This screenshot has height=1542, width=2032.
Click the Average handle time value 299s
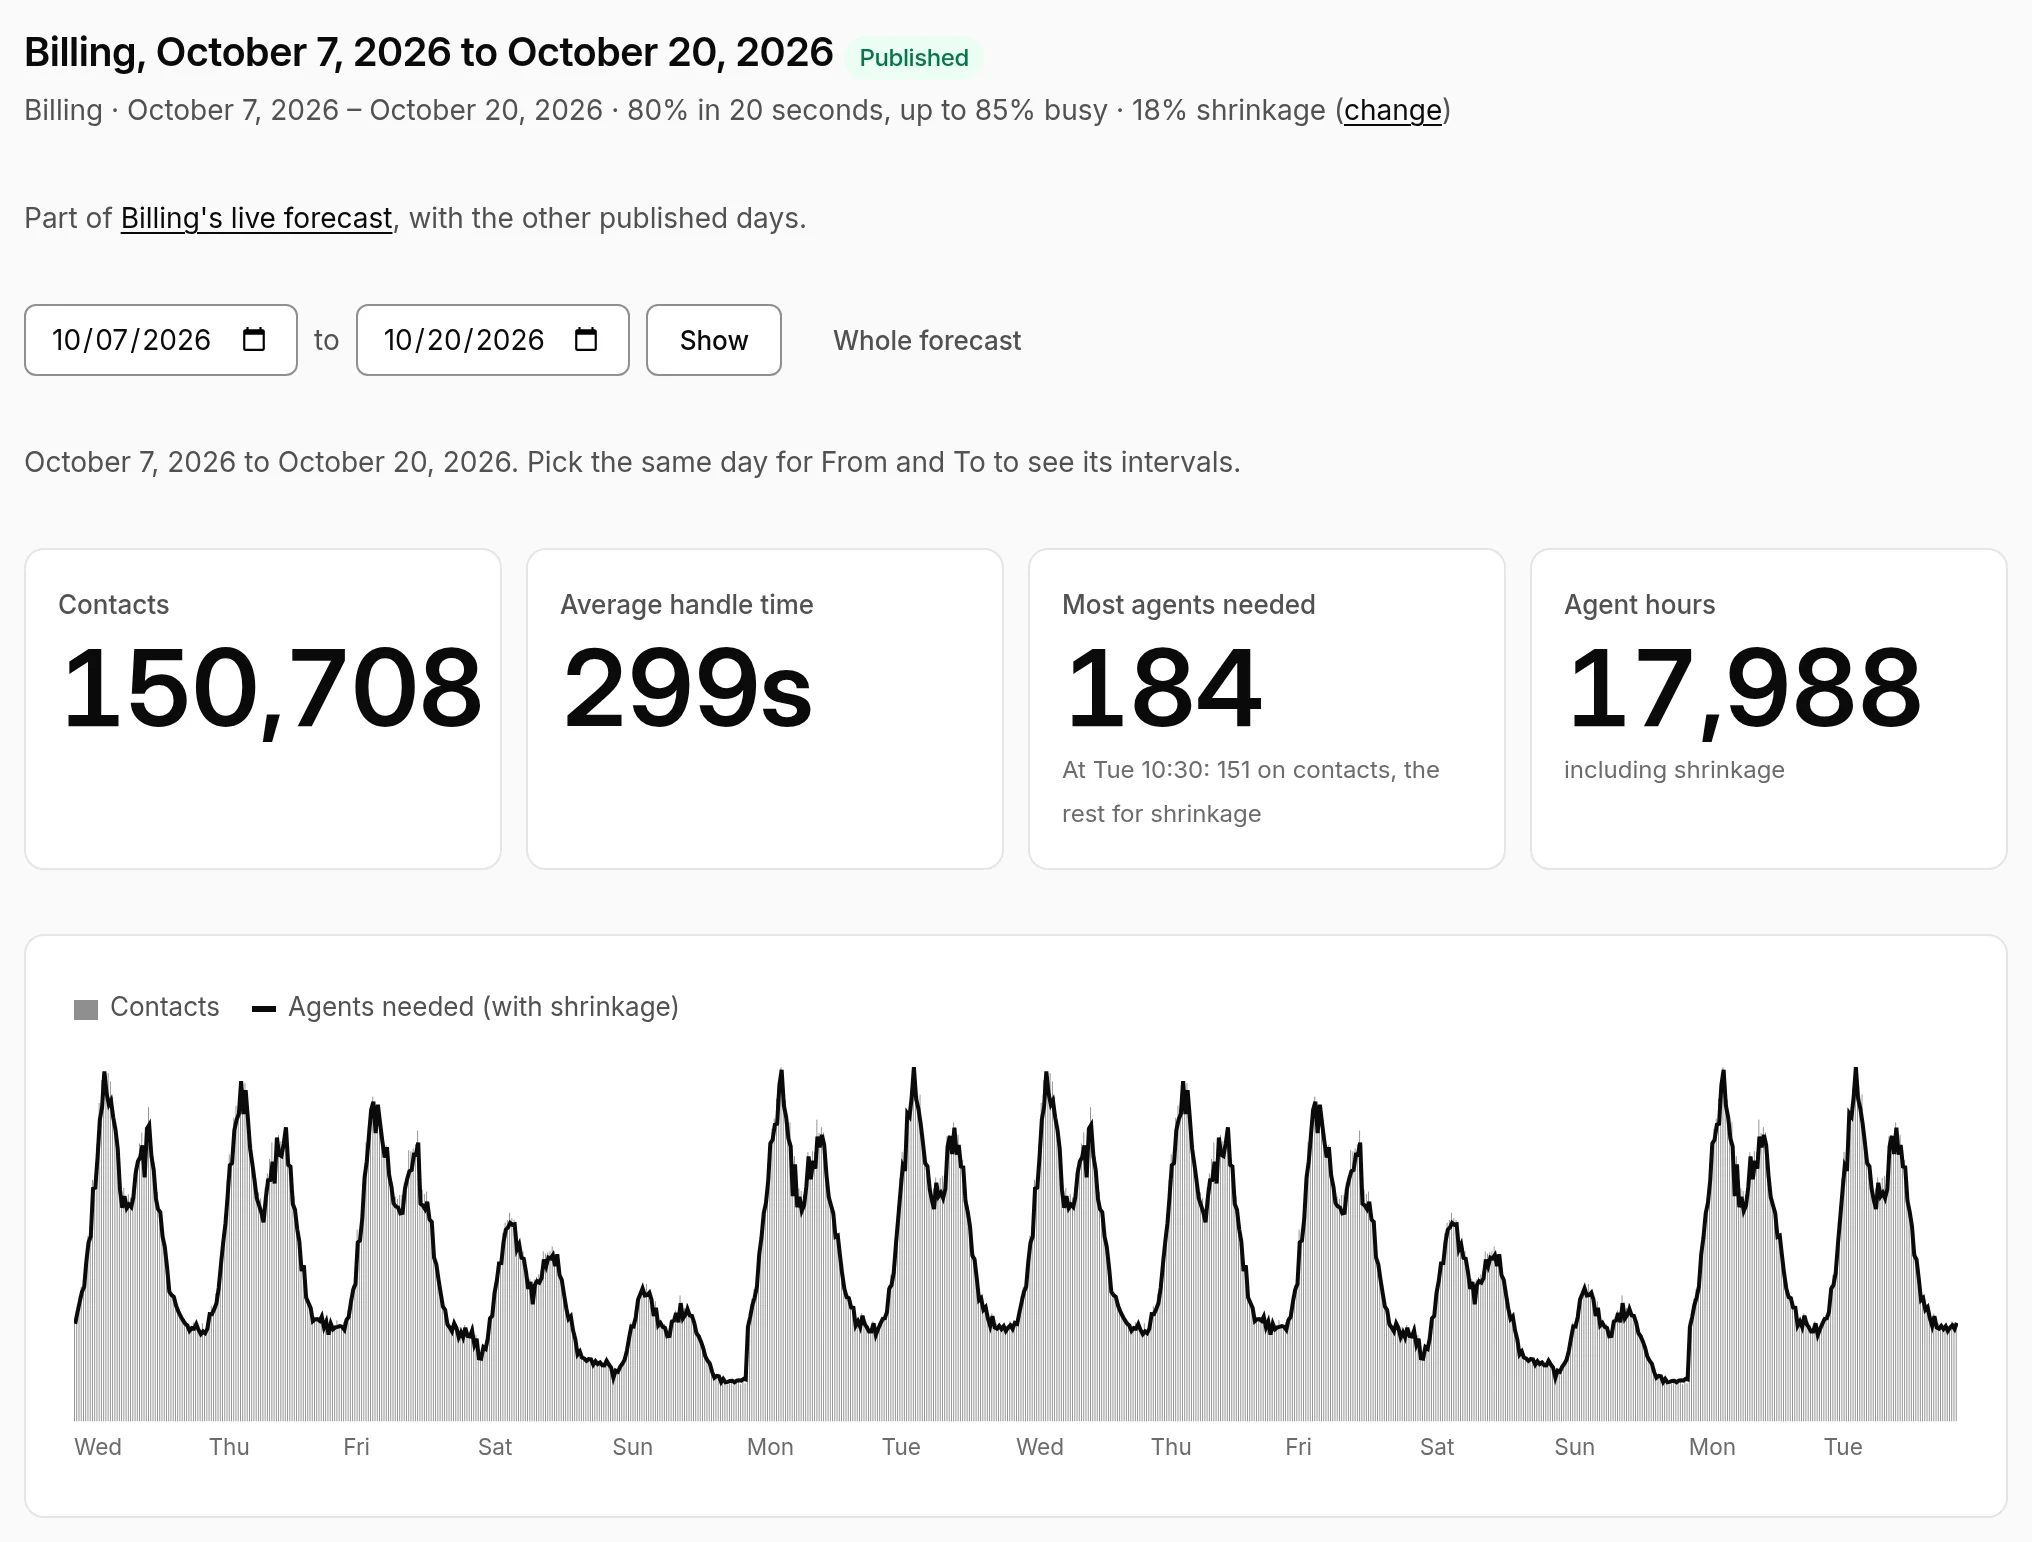(688, 689)
